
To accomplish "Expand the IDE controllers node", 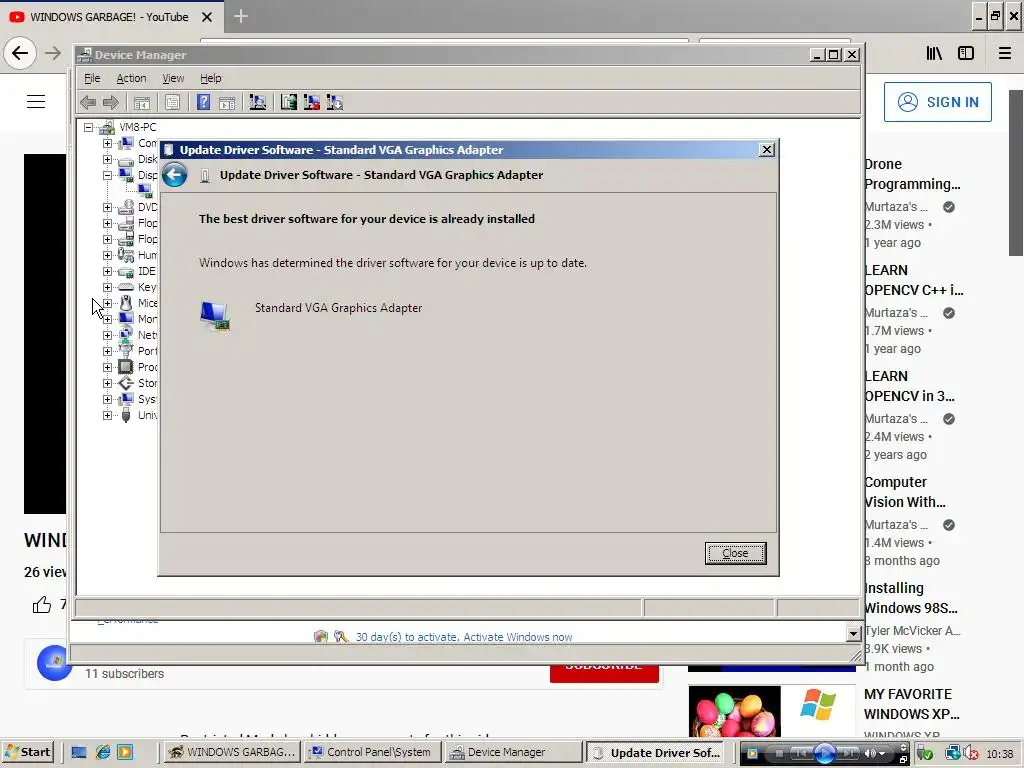I will pyautogui.click(x=107, y=271).
